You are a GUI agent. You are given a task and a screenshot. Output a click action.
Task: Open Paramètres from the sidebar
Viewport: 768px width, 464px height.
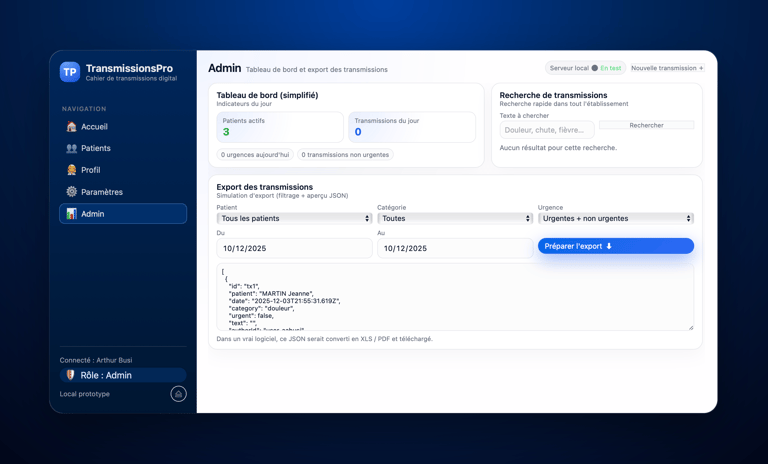tap(123, 192)
